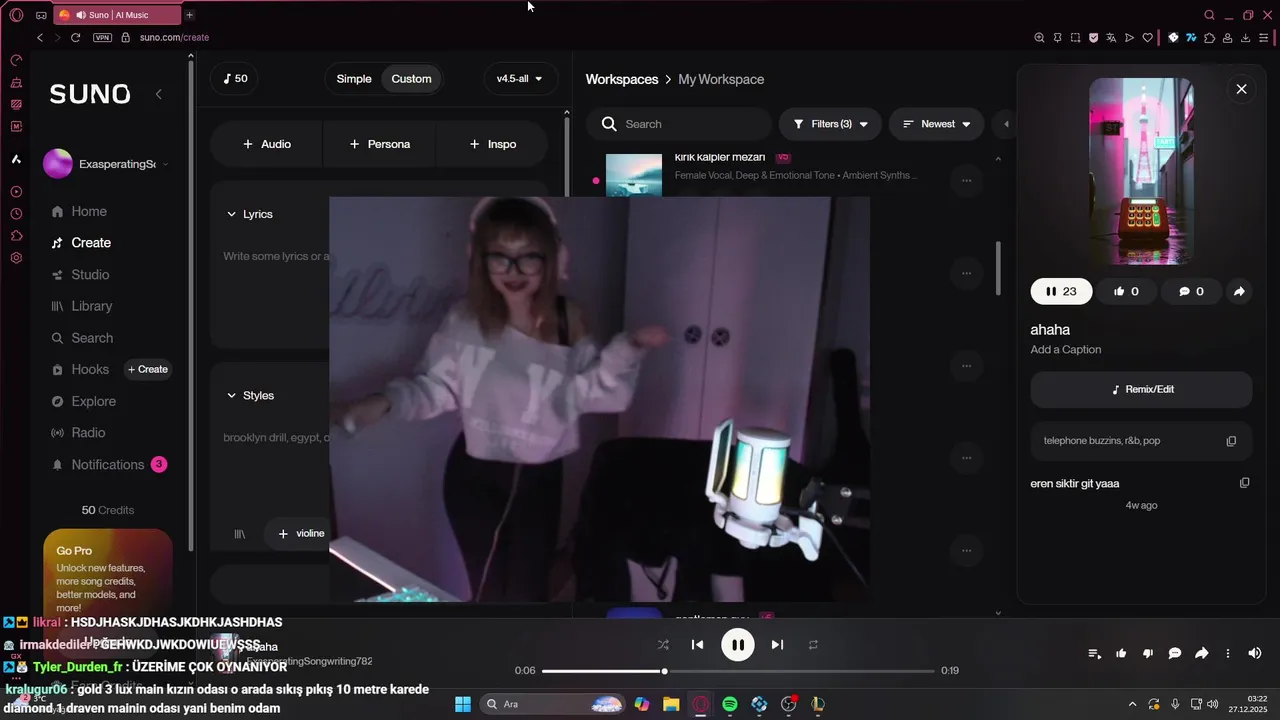This screenshot has width=1280, height=720.
Task: Like the ahaha song in panel
Action: (x=1127, y=291)
